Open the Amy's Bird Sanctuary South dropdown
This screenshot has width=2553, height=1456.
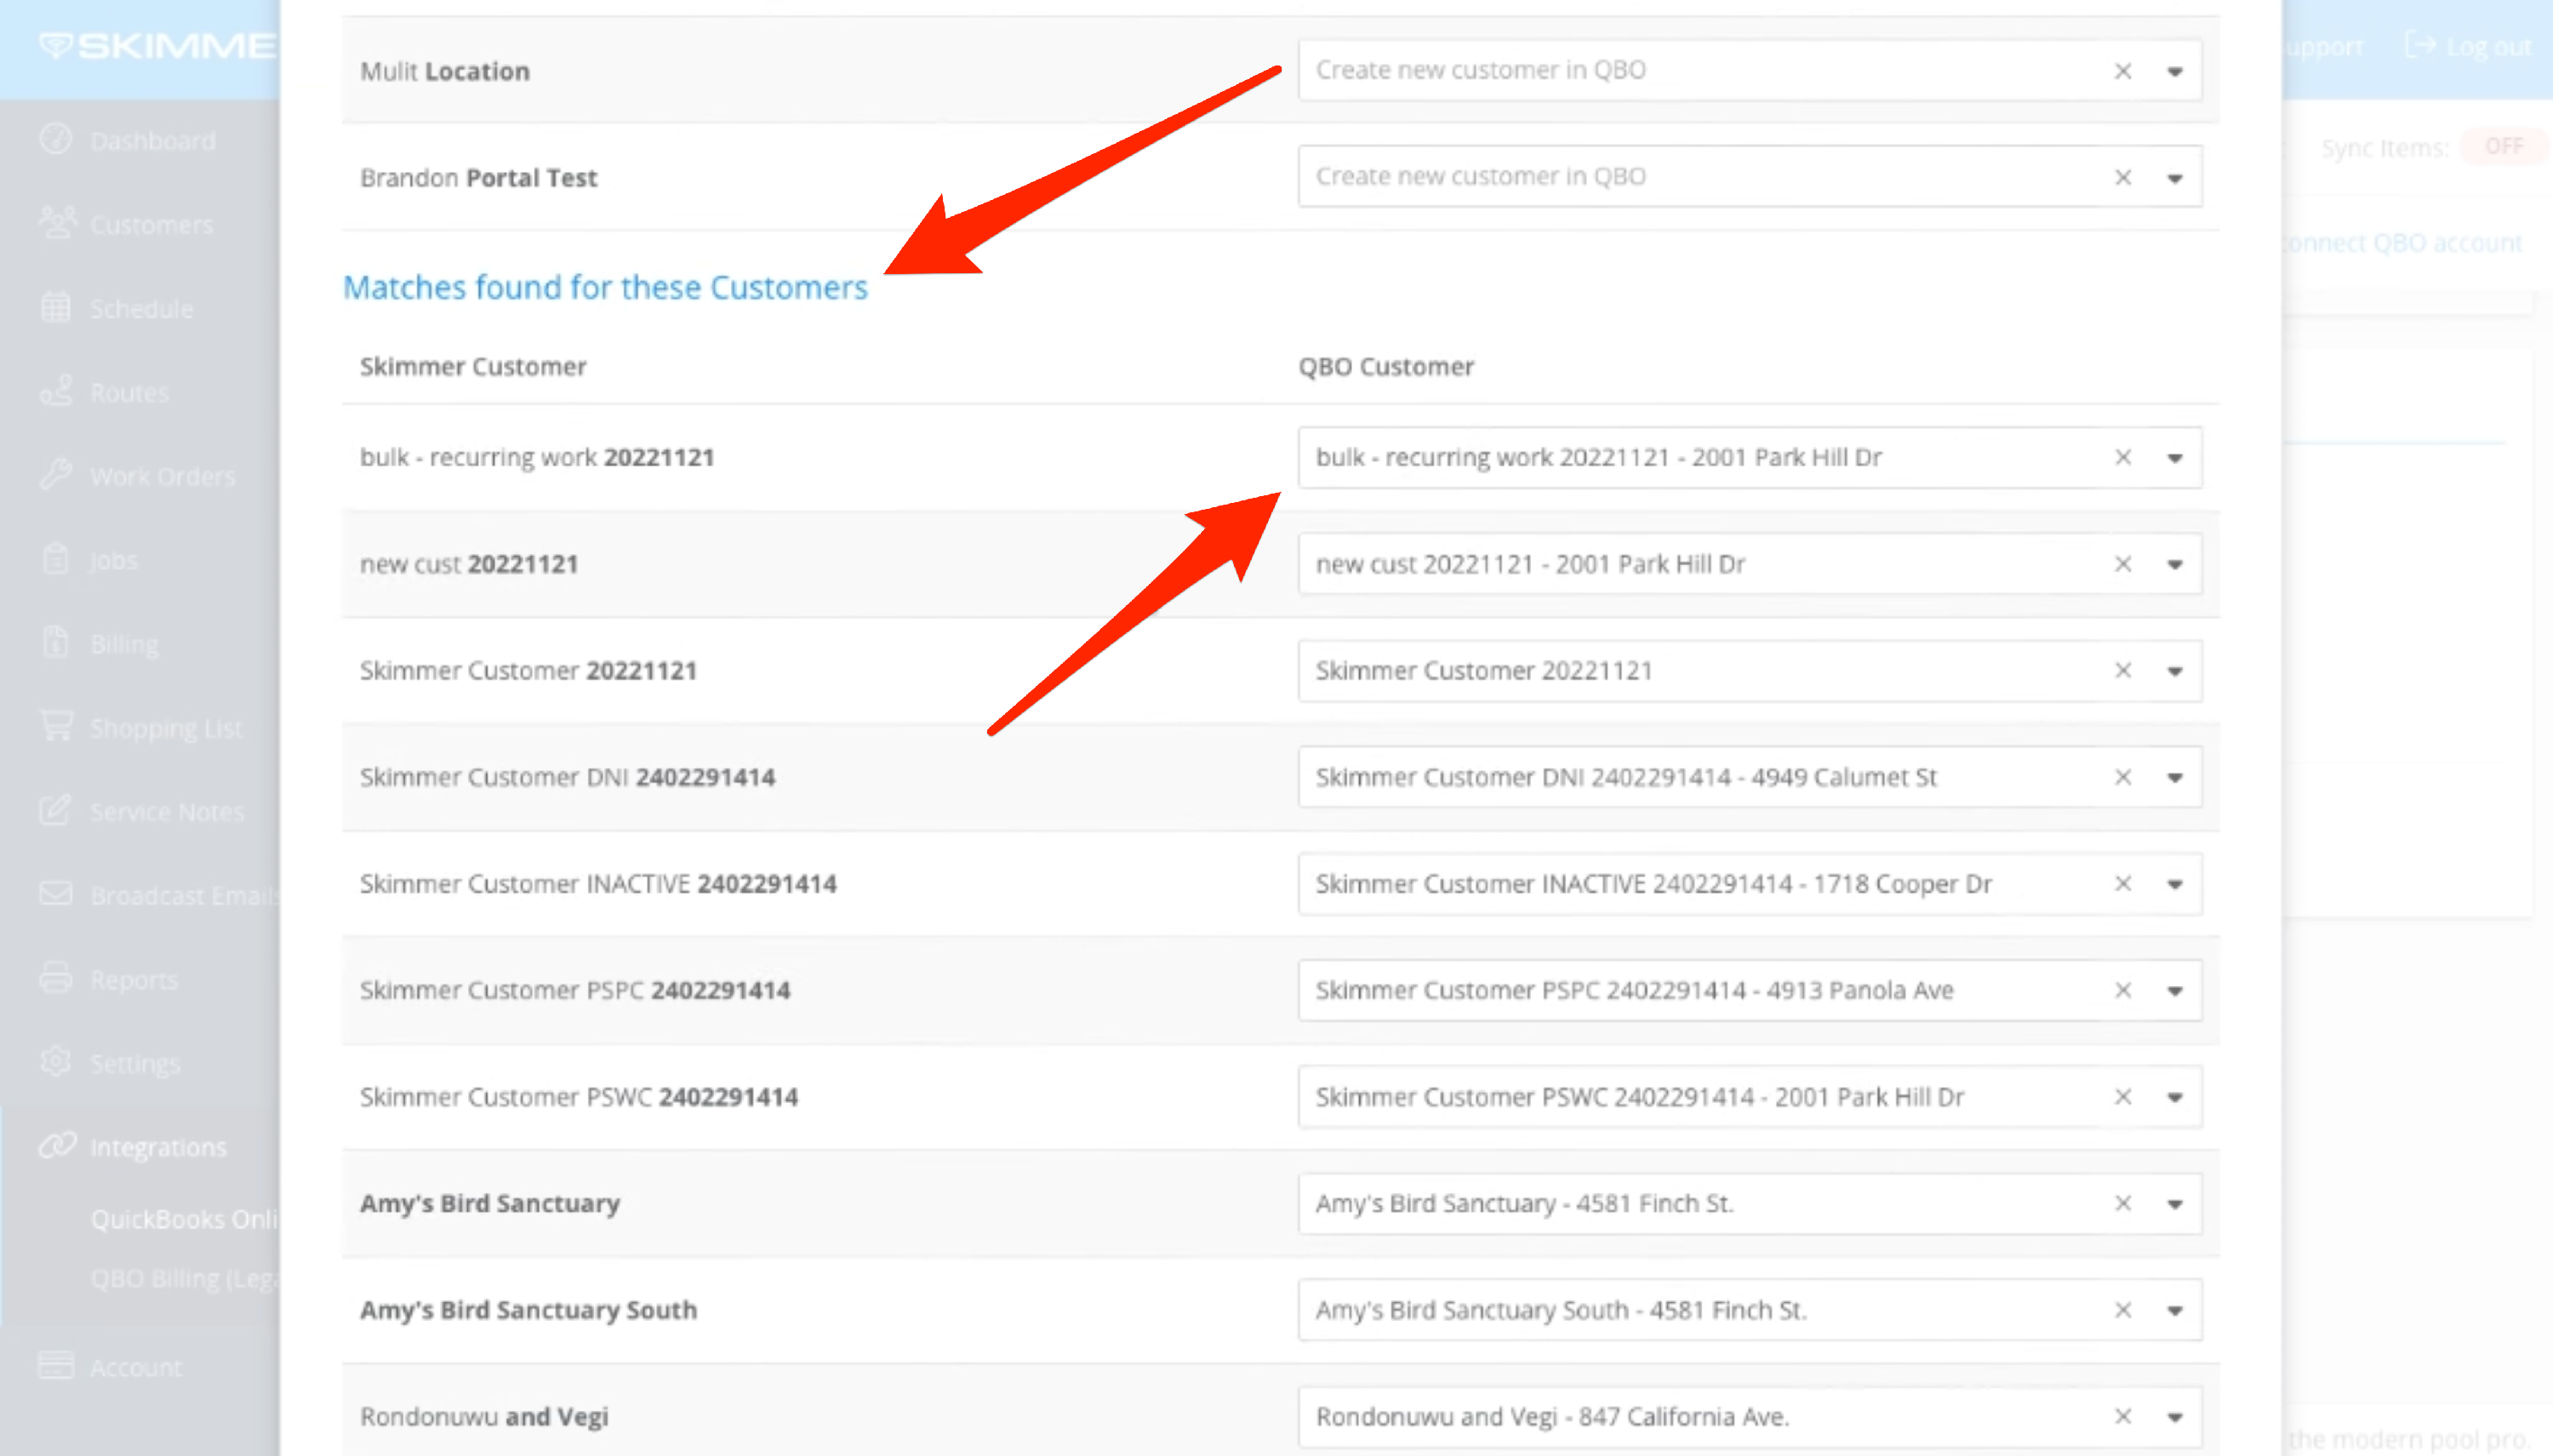tap(2174, 1311)
